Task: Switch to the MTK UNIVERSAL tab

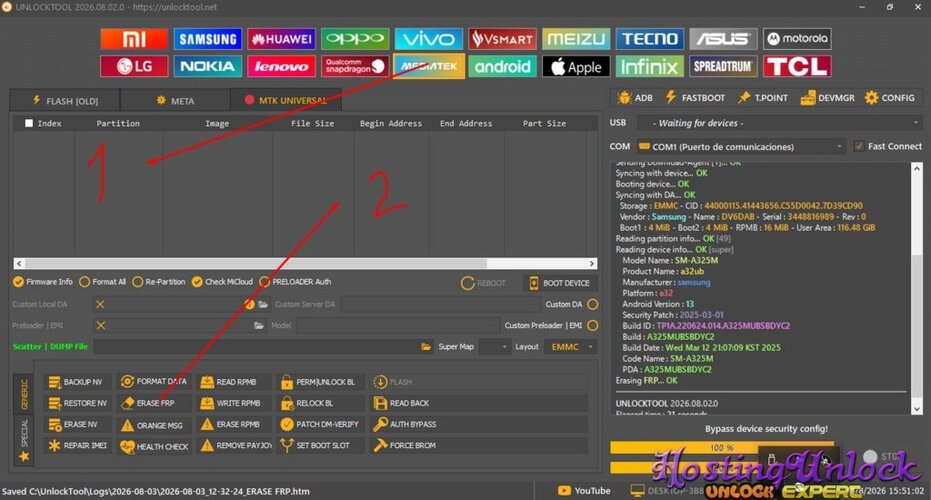Action: (286, 100)
